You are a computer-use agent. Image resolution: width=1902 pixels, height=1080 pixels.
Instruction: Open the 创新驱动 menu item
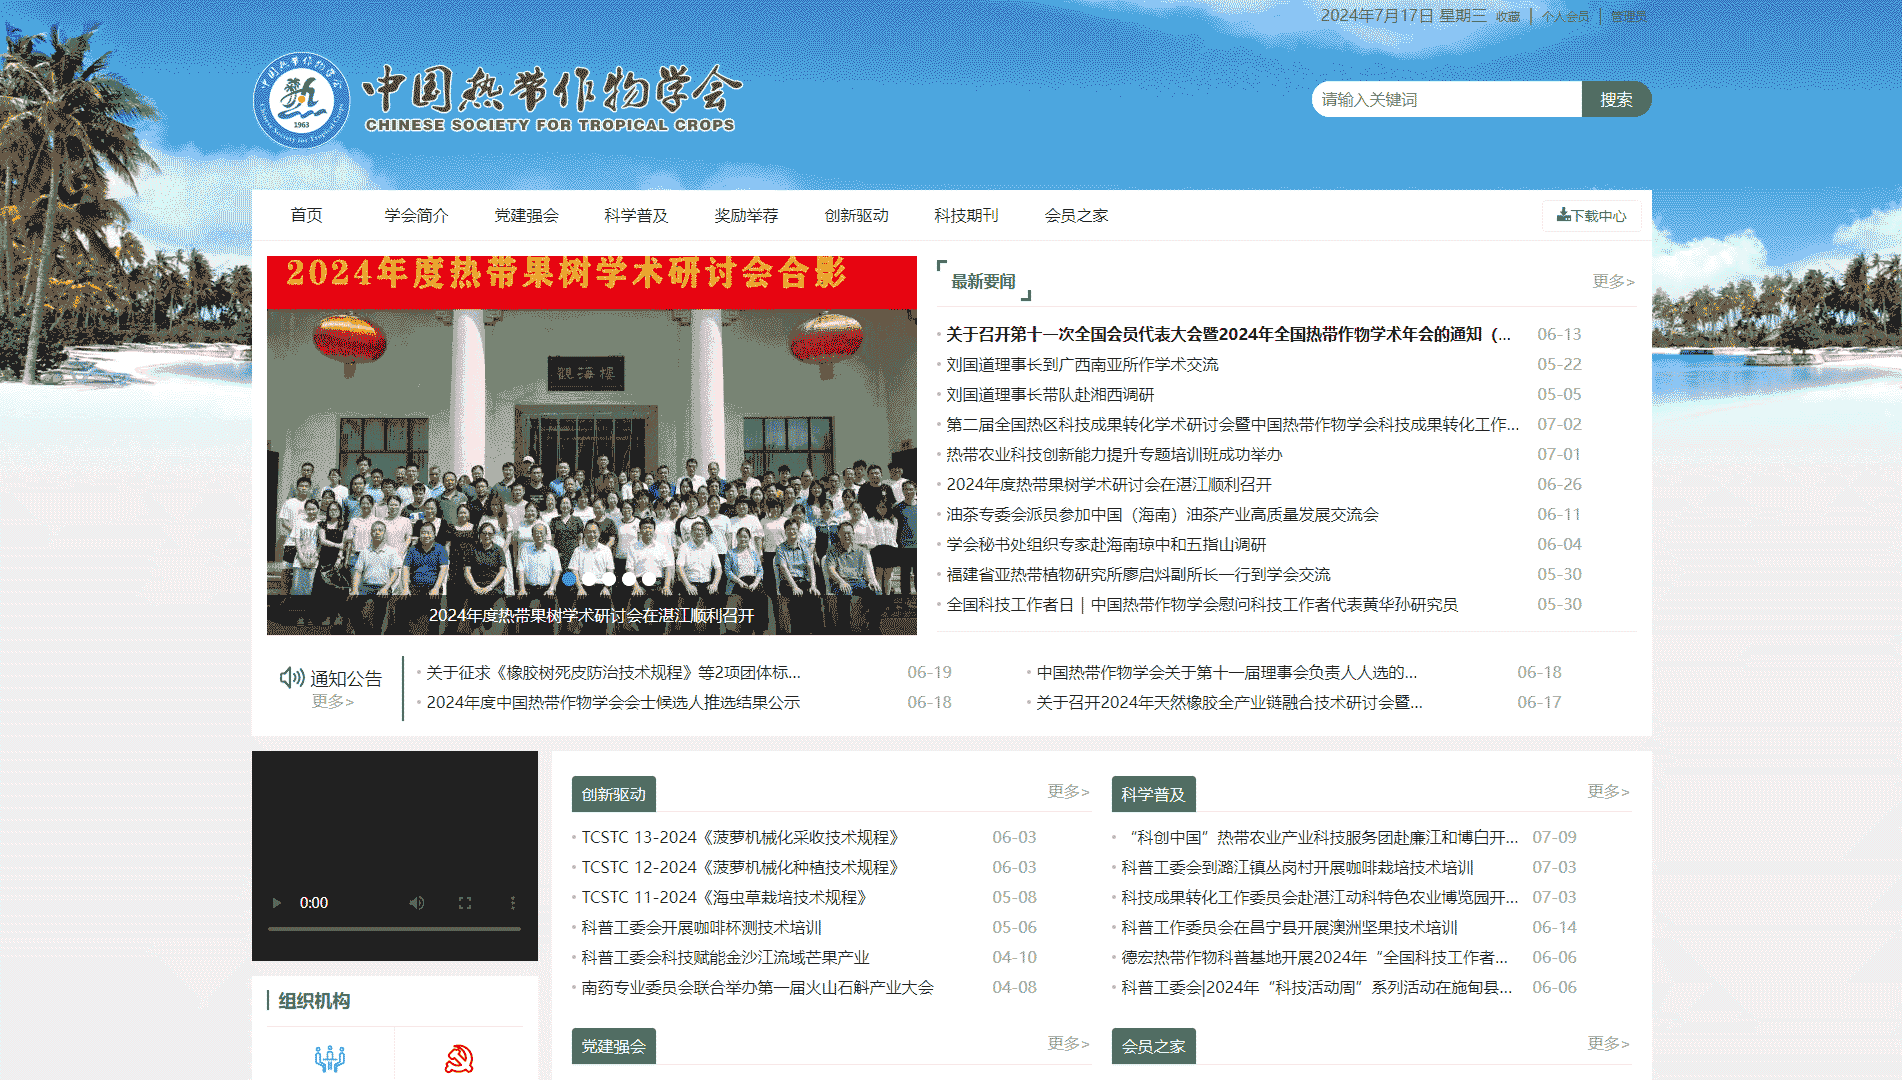(x=857, y=216)
